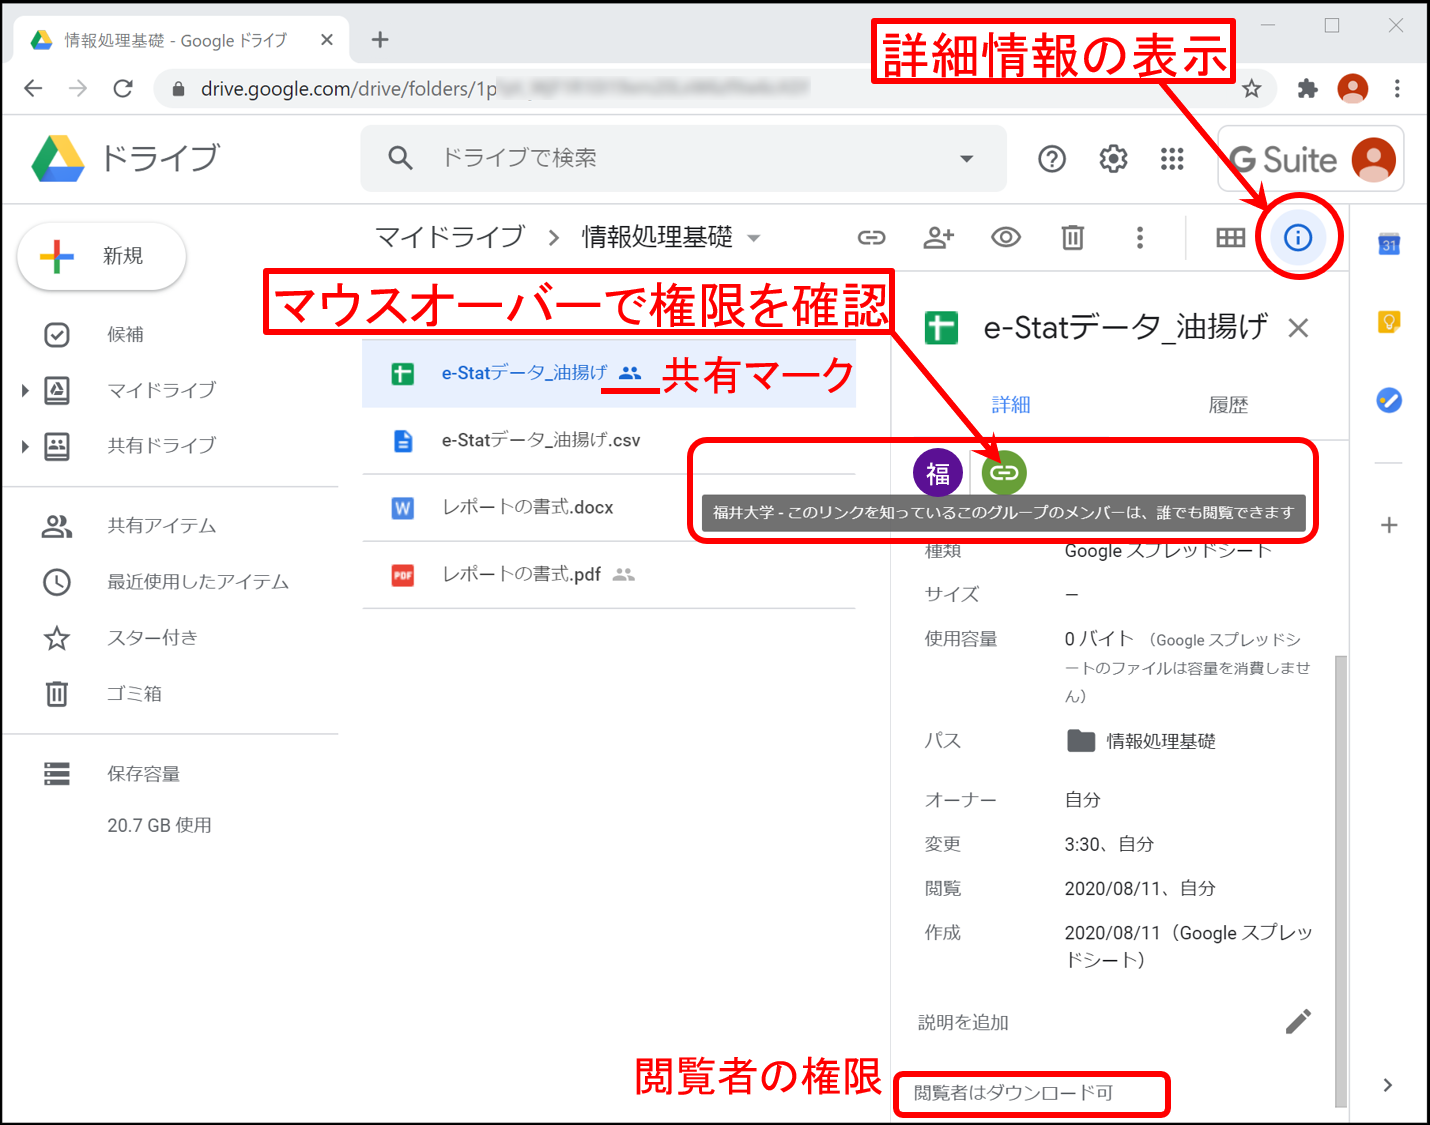Image resolution: width=1430 pixels, height=1125 pixels.
Task: Open 共有ドライブ in the sidebar
Action: [x=161, y=446]
